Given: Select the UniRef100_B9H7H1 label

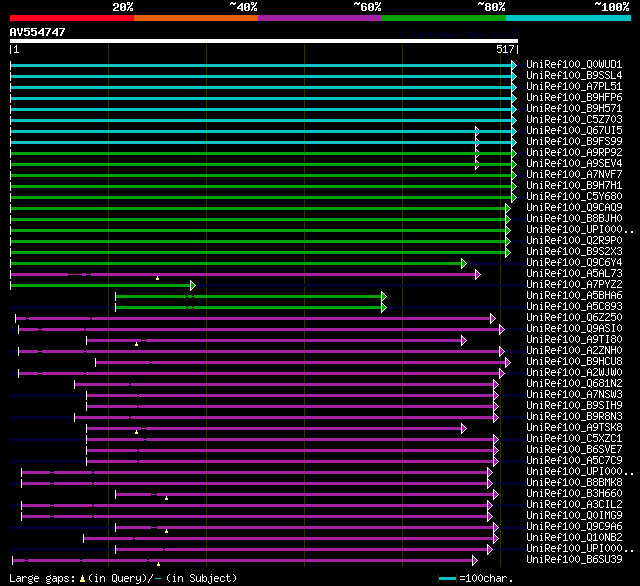Looking at the screenshot, I should (574, 186).
